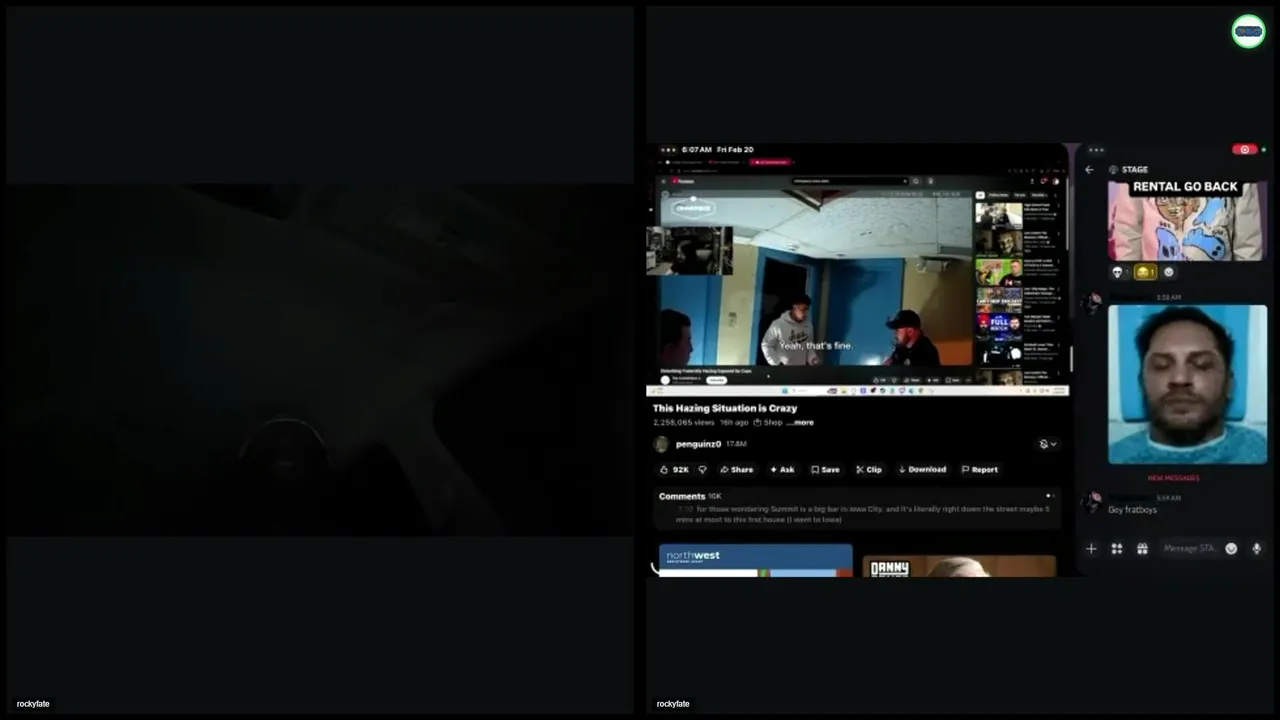Click the webcam overlay inside shared video
Image resolution: width=1280 pixels, height=720 pixels.
(x=689, y=250)
